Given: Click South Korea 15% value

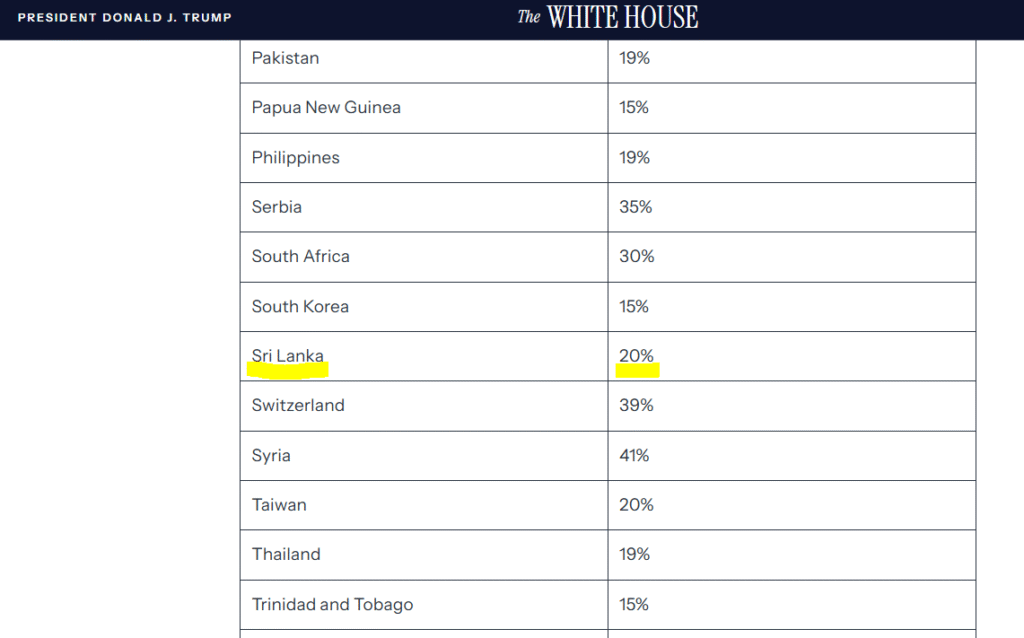Looking at the screenshot, I should [x=633, y=306].
